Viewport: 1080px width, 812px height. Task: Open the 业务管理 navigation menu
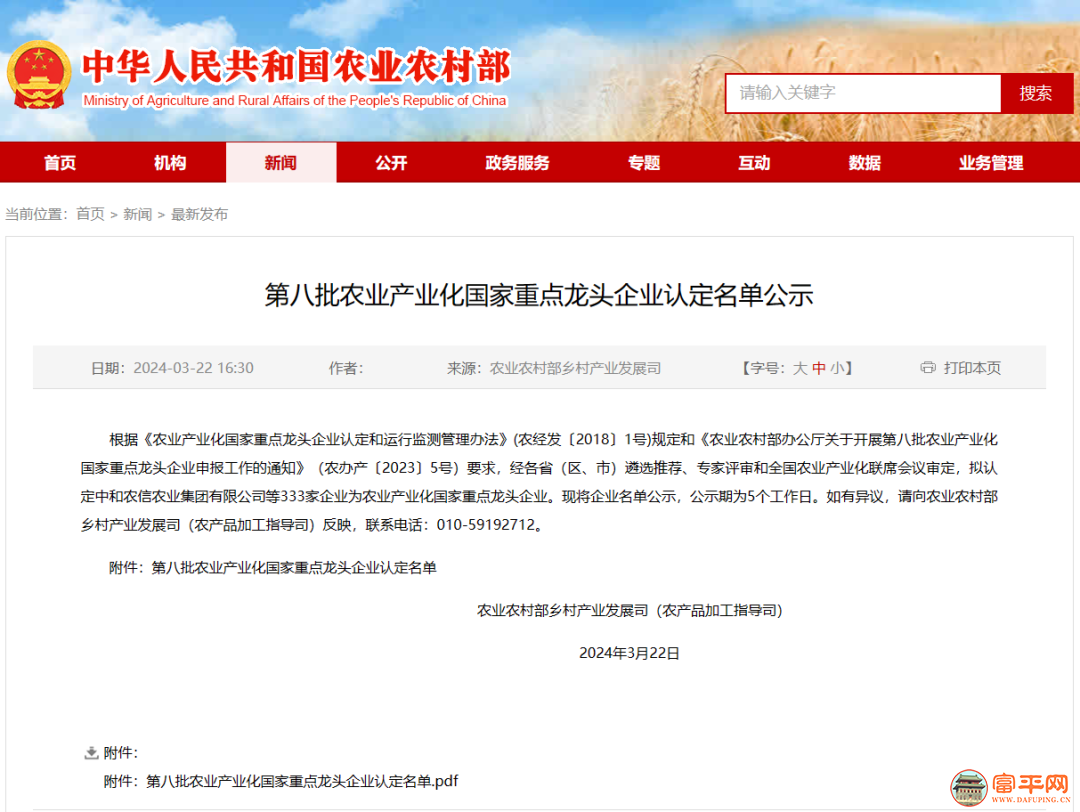coord(991,163)
